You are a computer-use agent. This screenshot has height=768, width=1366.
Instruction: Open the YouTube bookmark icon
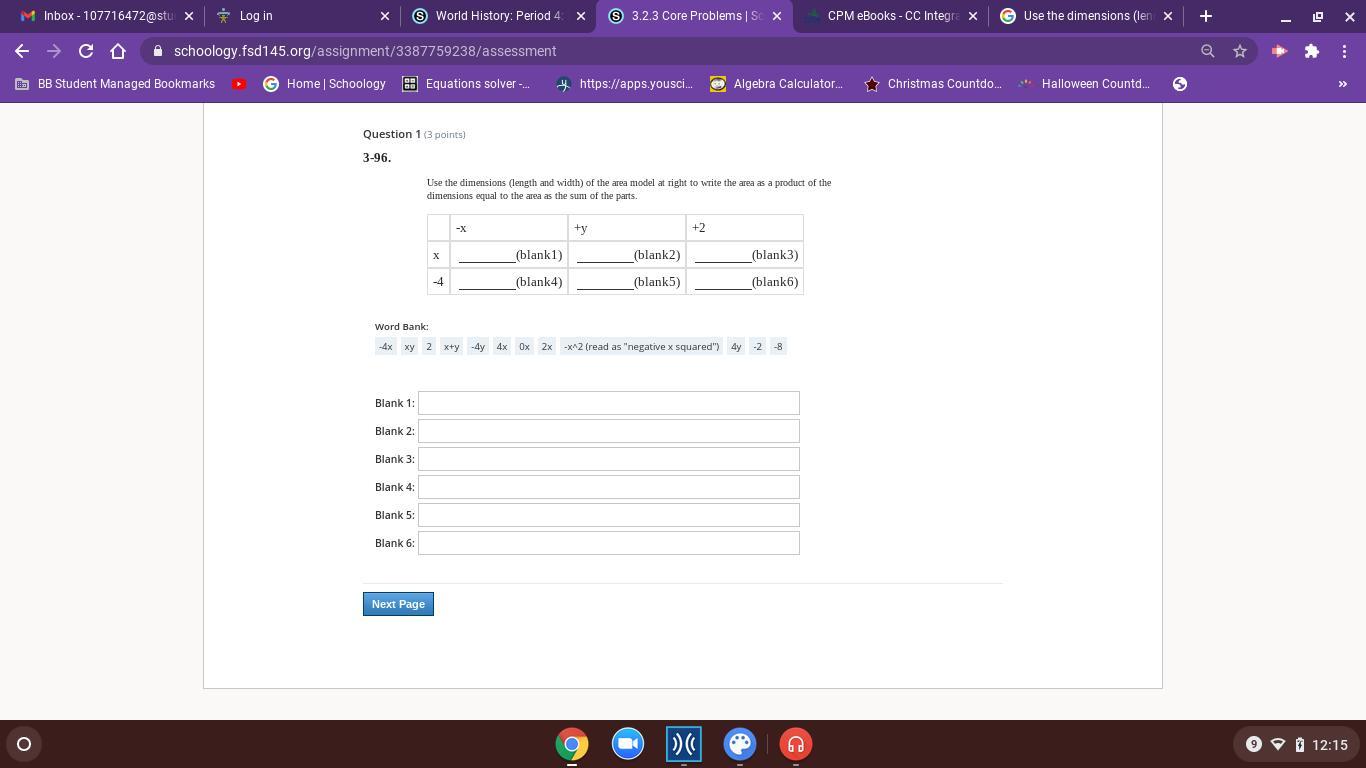(x=239, y=84)
